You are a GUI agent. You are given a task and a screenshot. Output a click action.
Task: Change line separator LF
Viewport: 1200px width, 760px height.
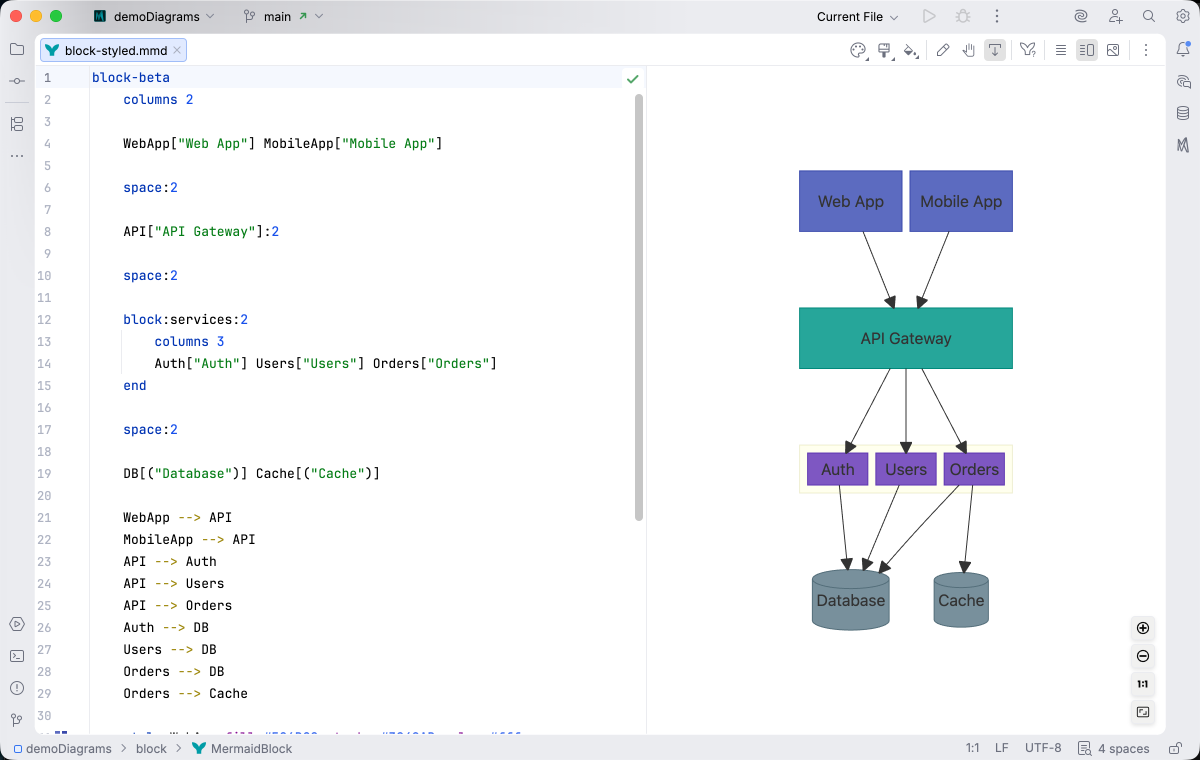pos(1002,748)
